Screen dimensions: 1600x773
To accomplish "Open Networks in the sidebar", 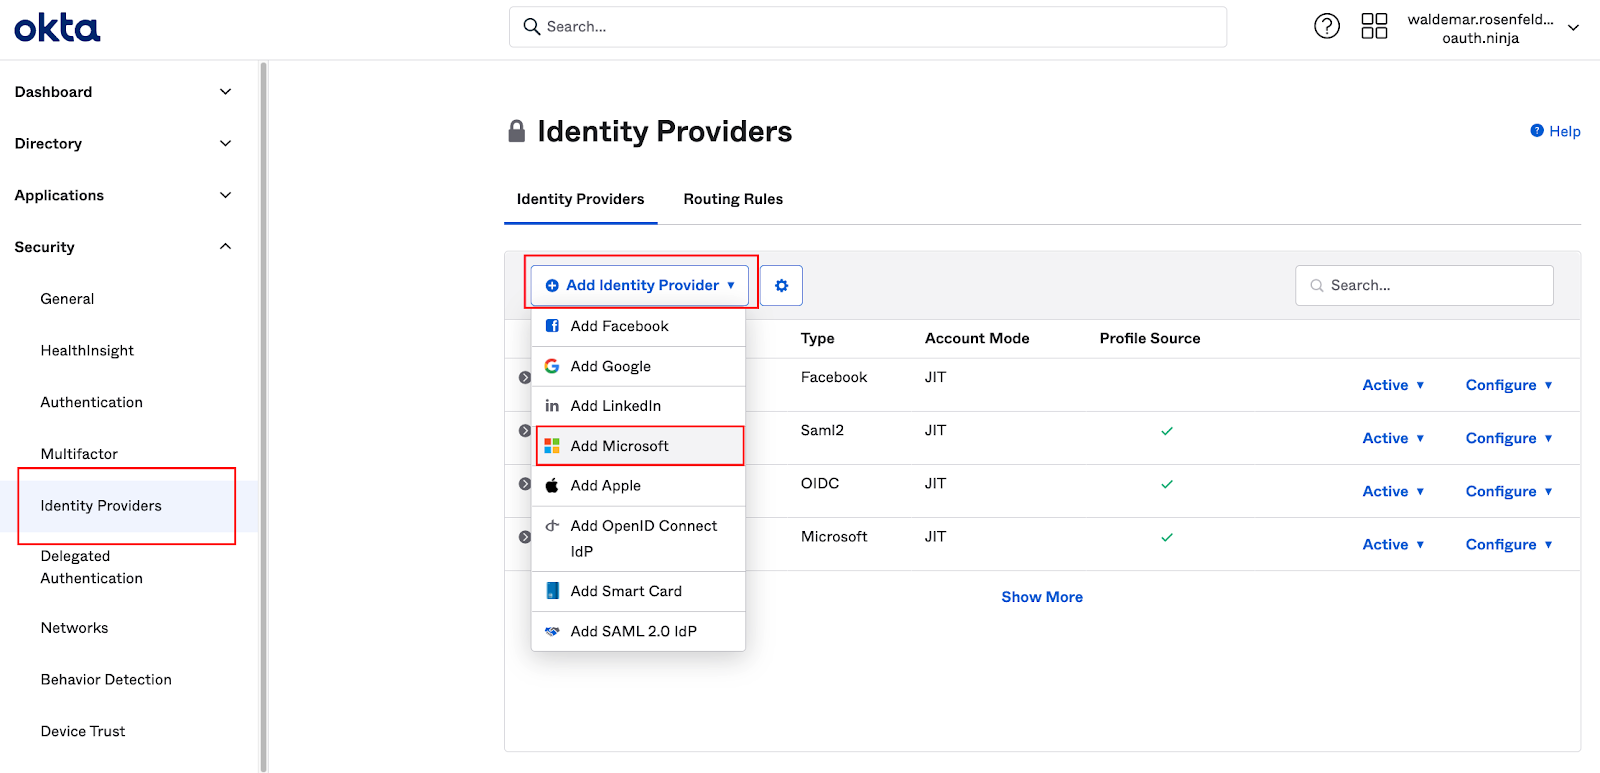I will tap(74, 628).
